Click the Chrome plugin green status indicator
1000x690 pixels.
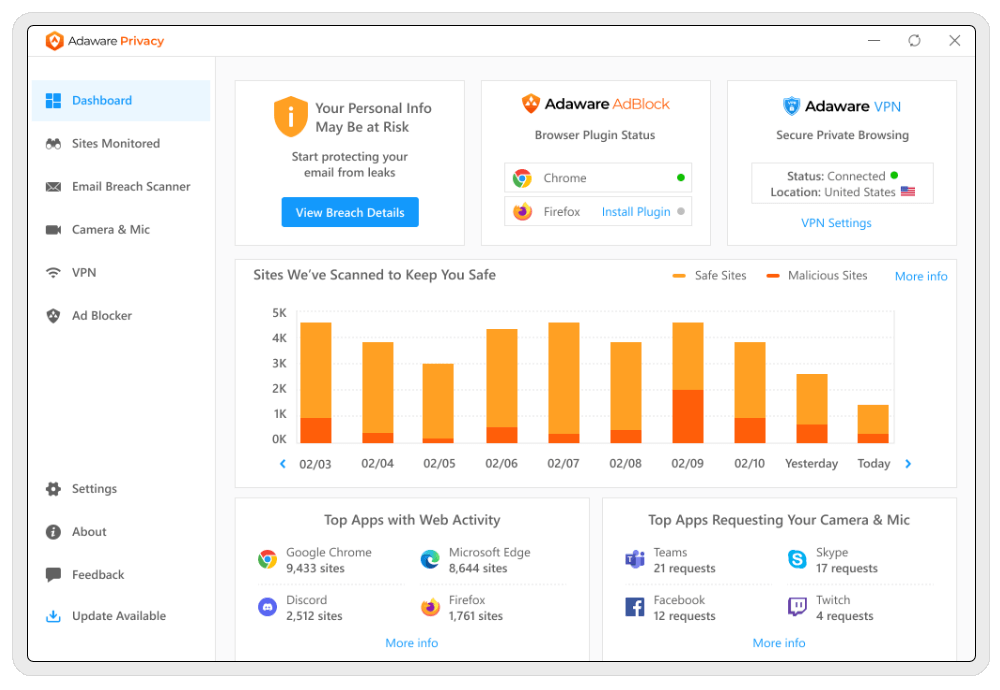pyautogui.click(x=681, y=178)
